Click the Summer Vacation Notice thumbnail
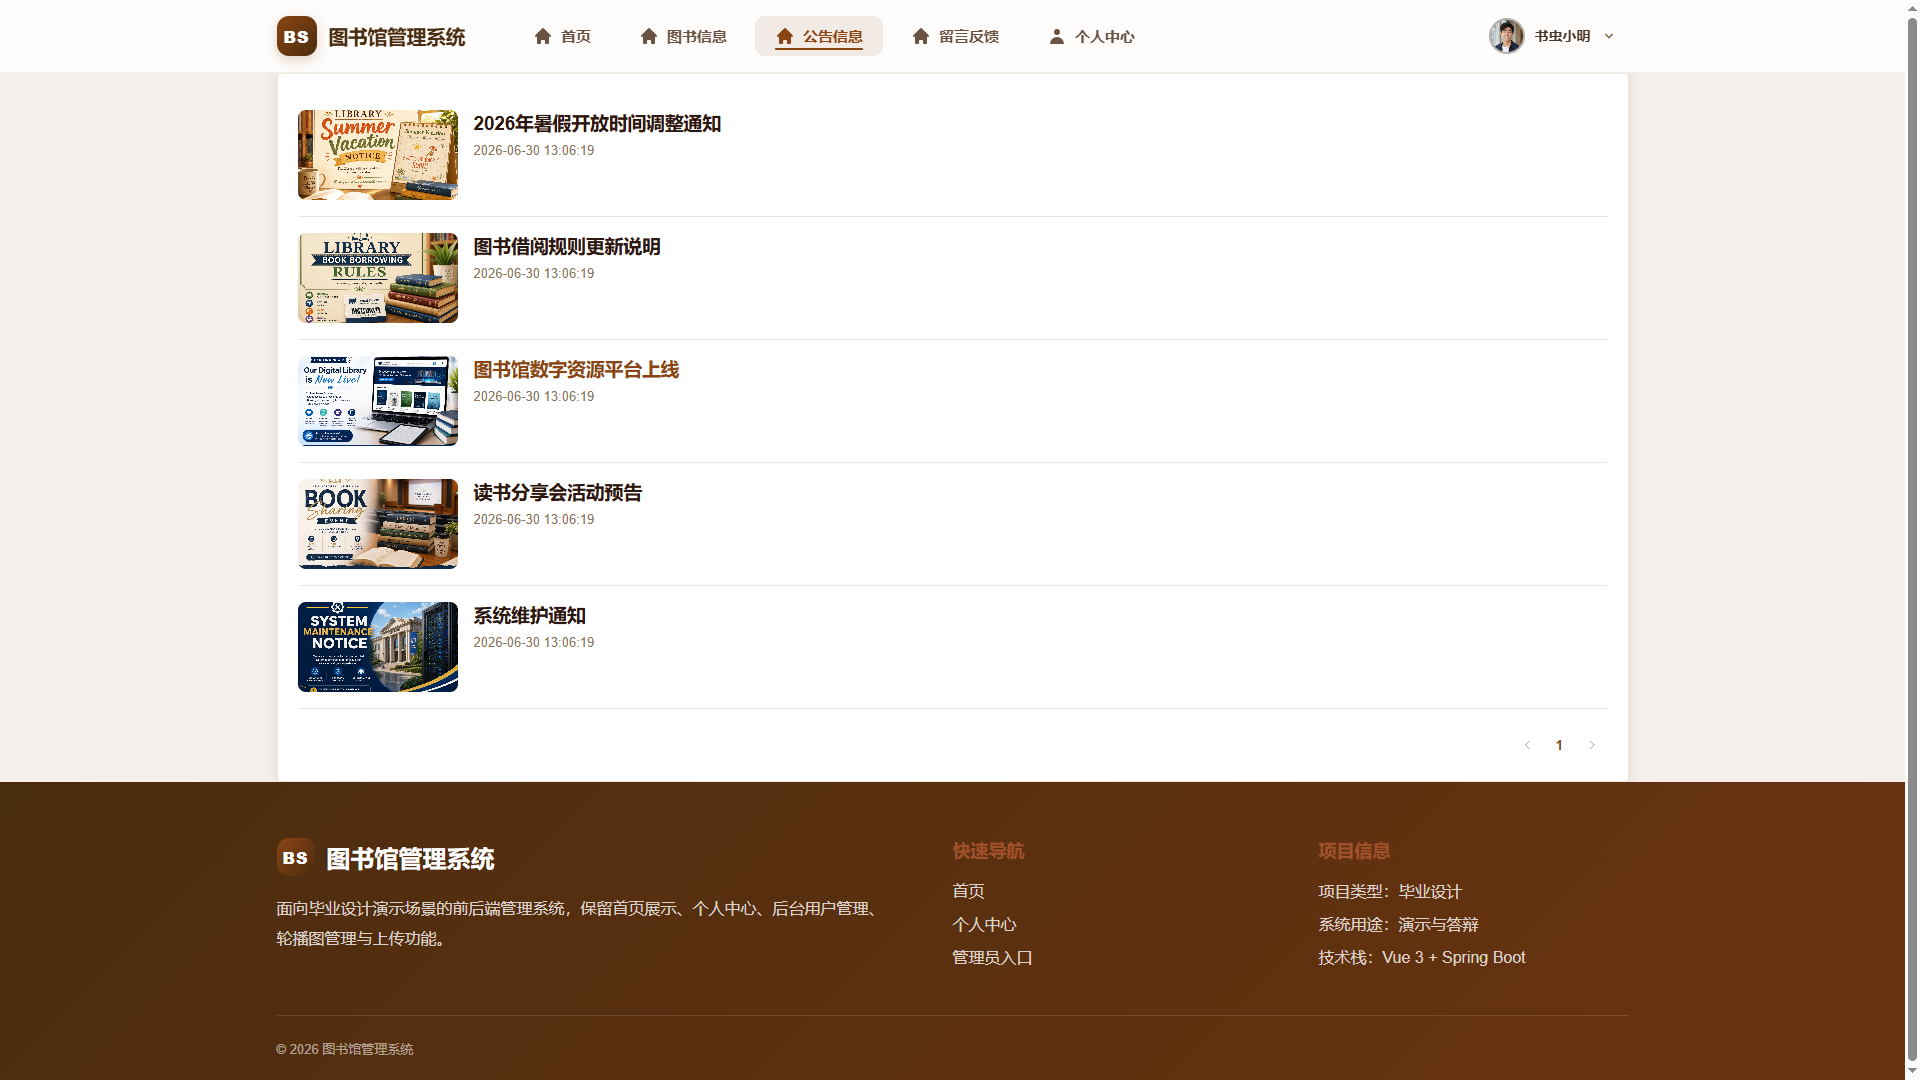 tap(378, 155)
